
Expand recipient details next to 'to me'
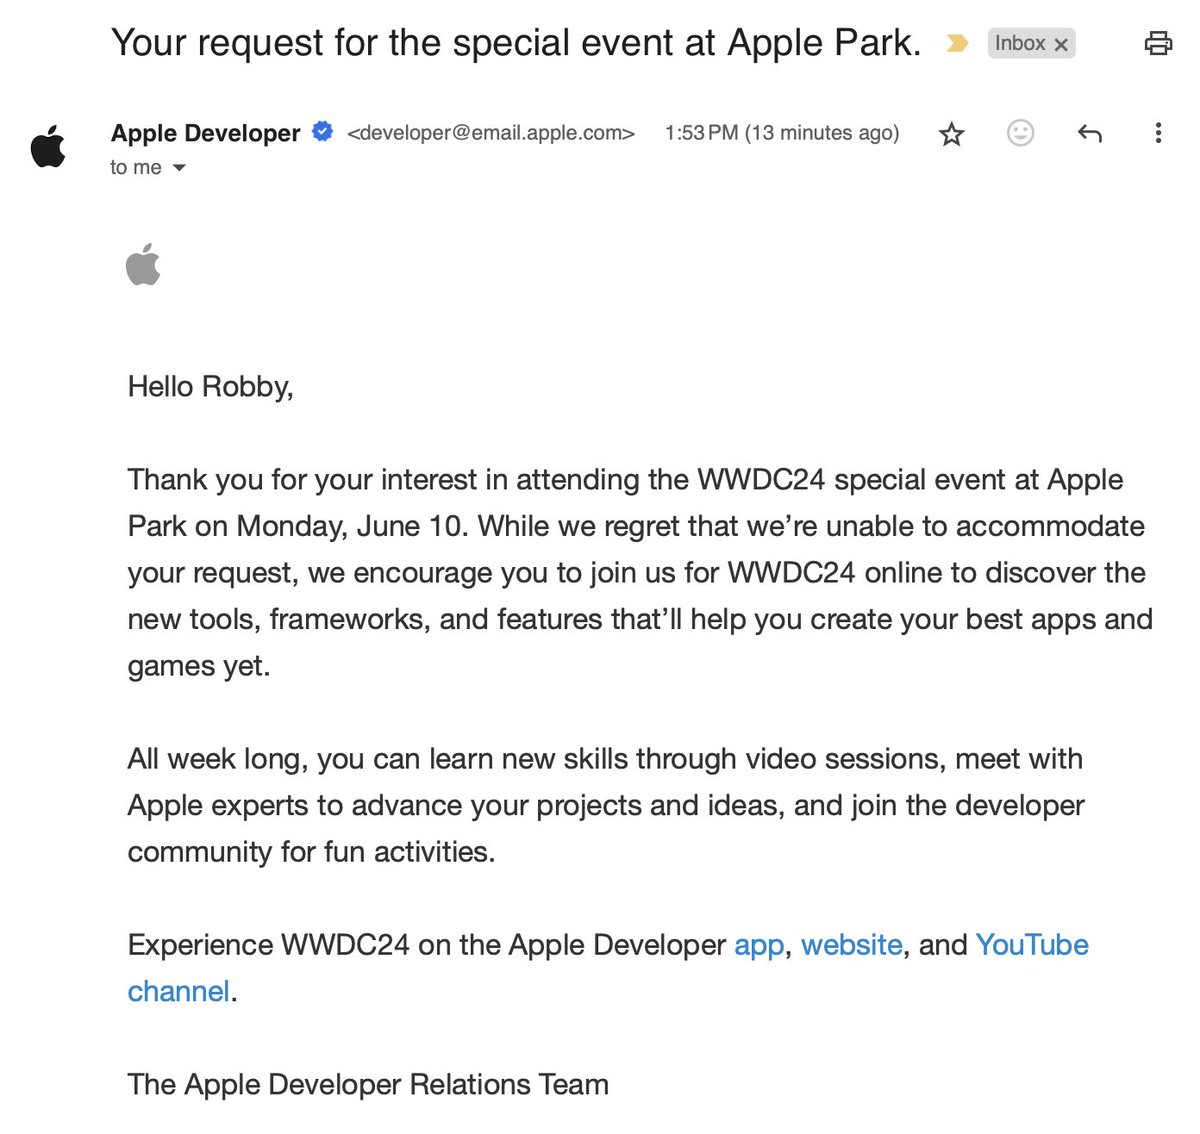(179, 168)
